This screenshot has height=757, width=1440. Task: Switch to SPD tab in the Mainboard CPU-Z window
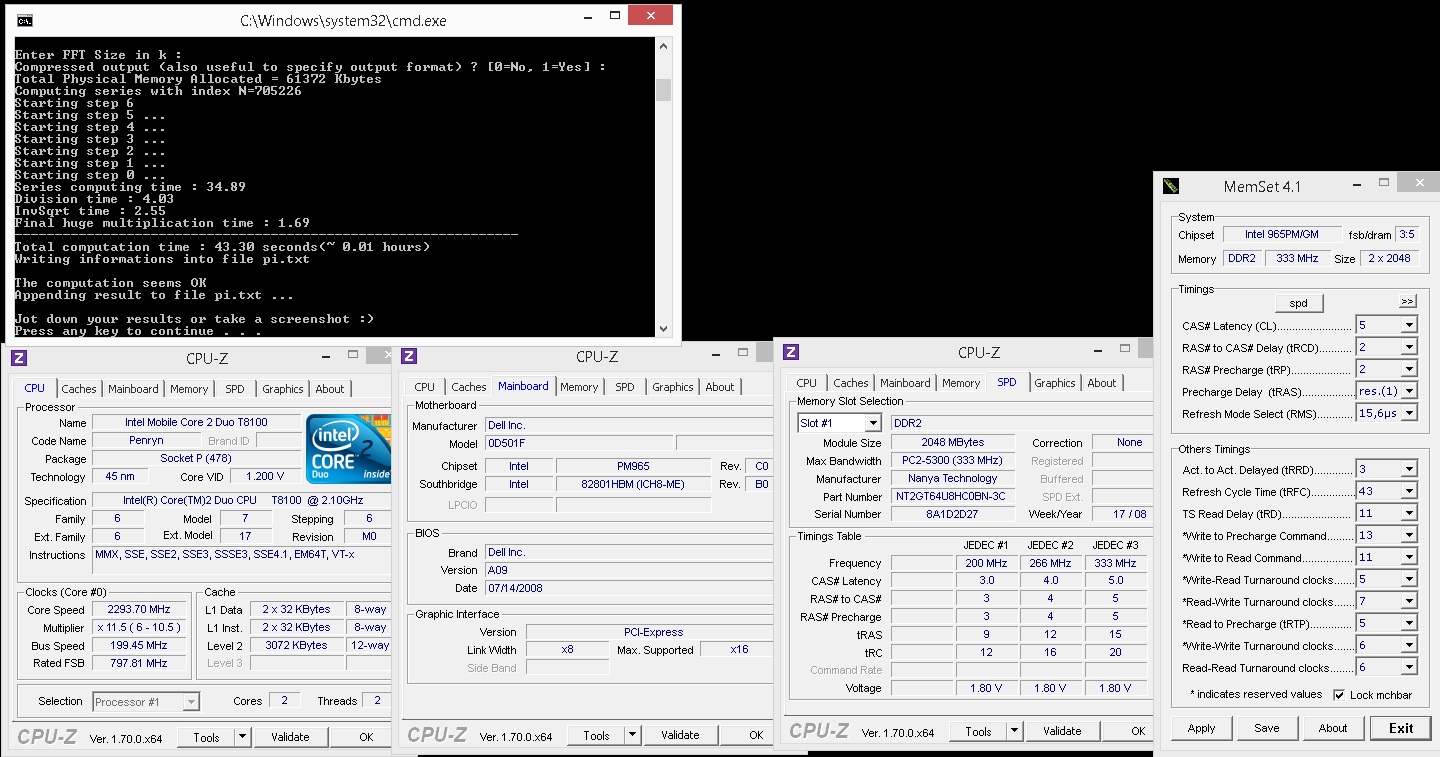click(x=625, y=387)
